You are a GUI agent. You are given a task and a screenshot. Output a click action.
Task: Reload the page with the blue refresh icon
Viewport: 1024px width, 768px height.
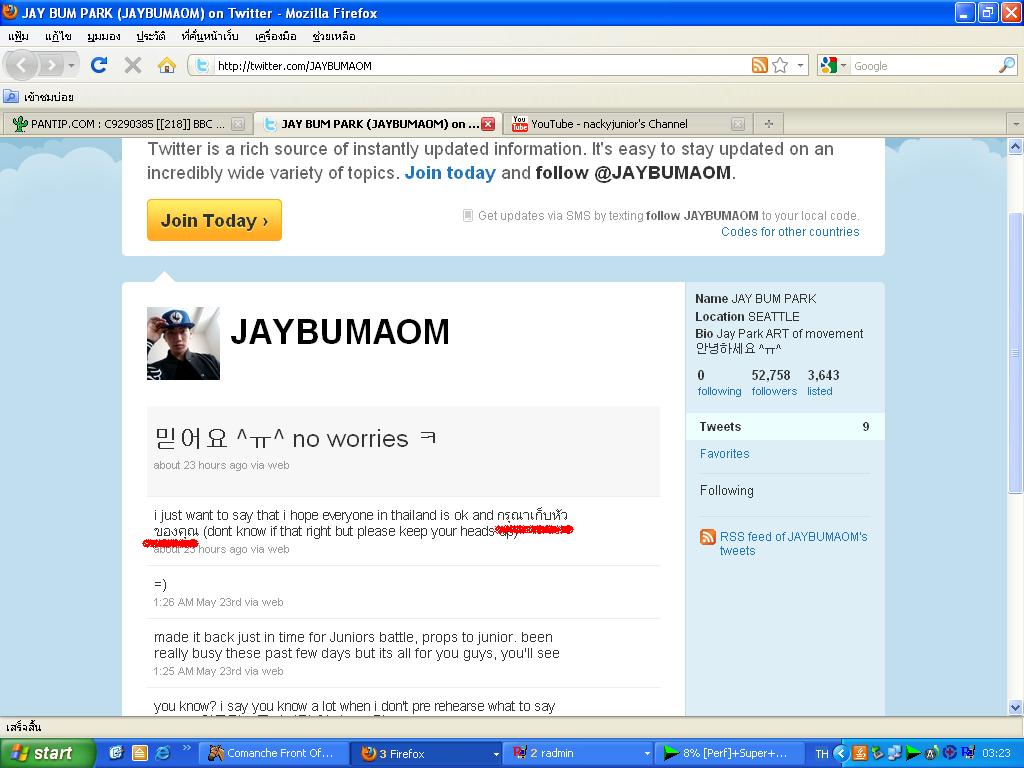(99, 65)
